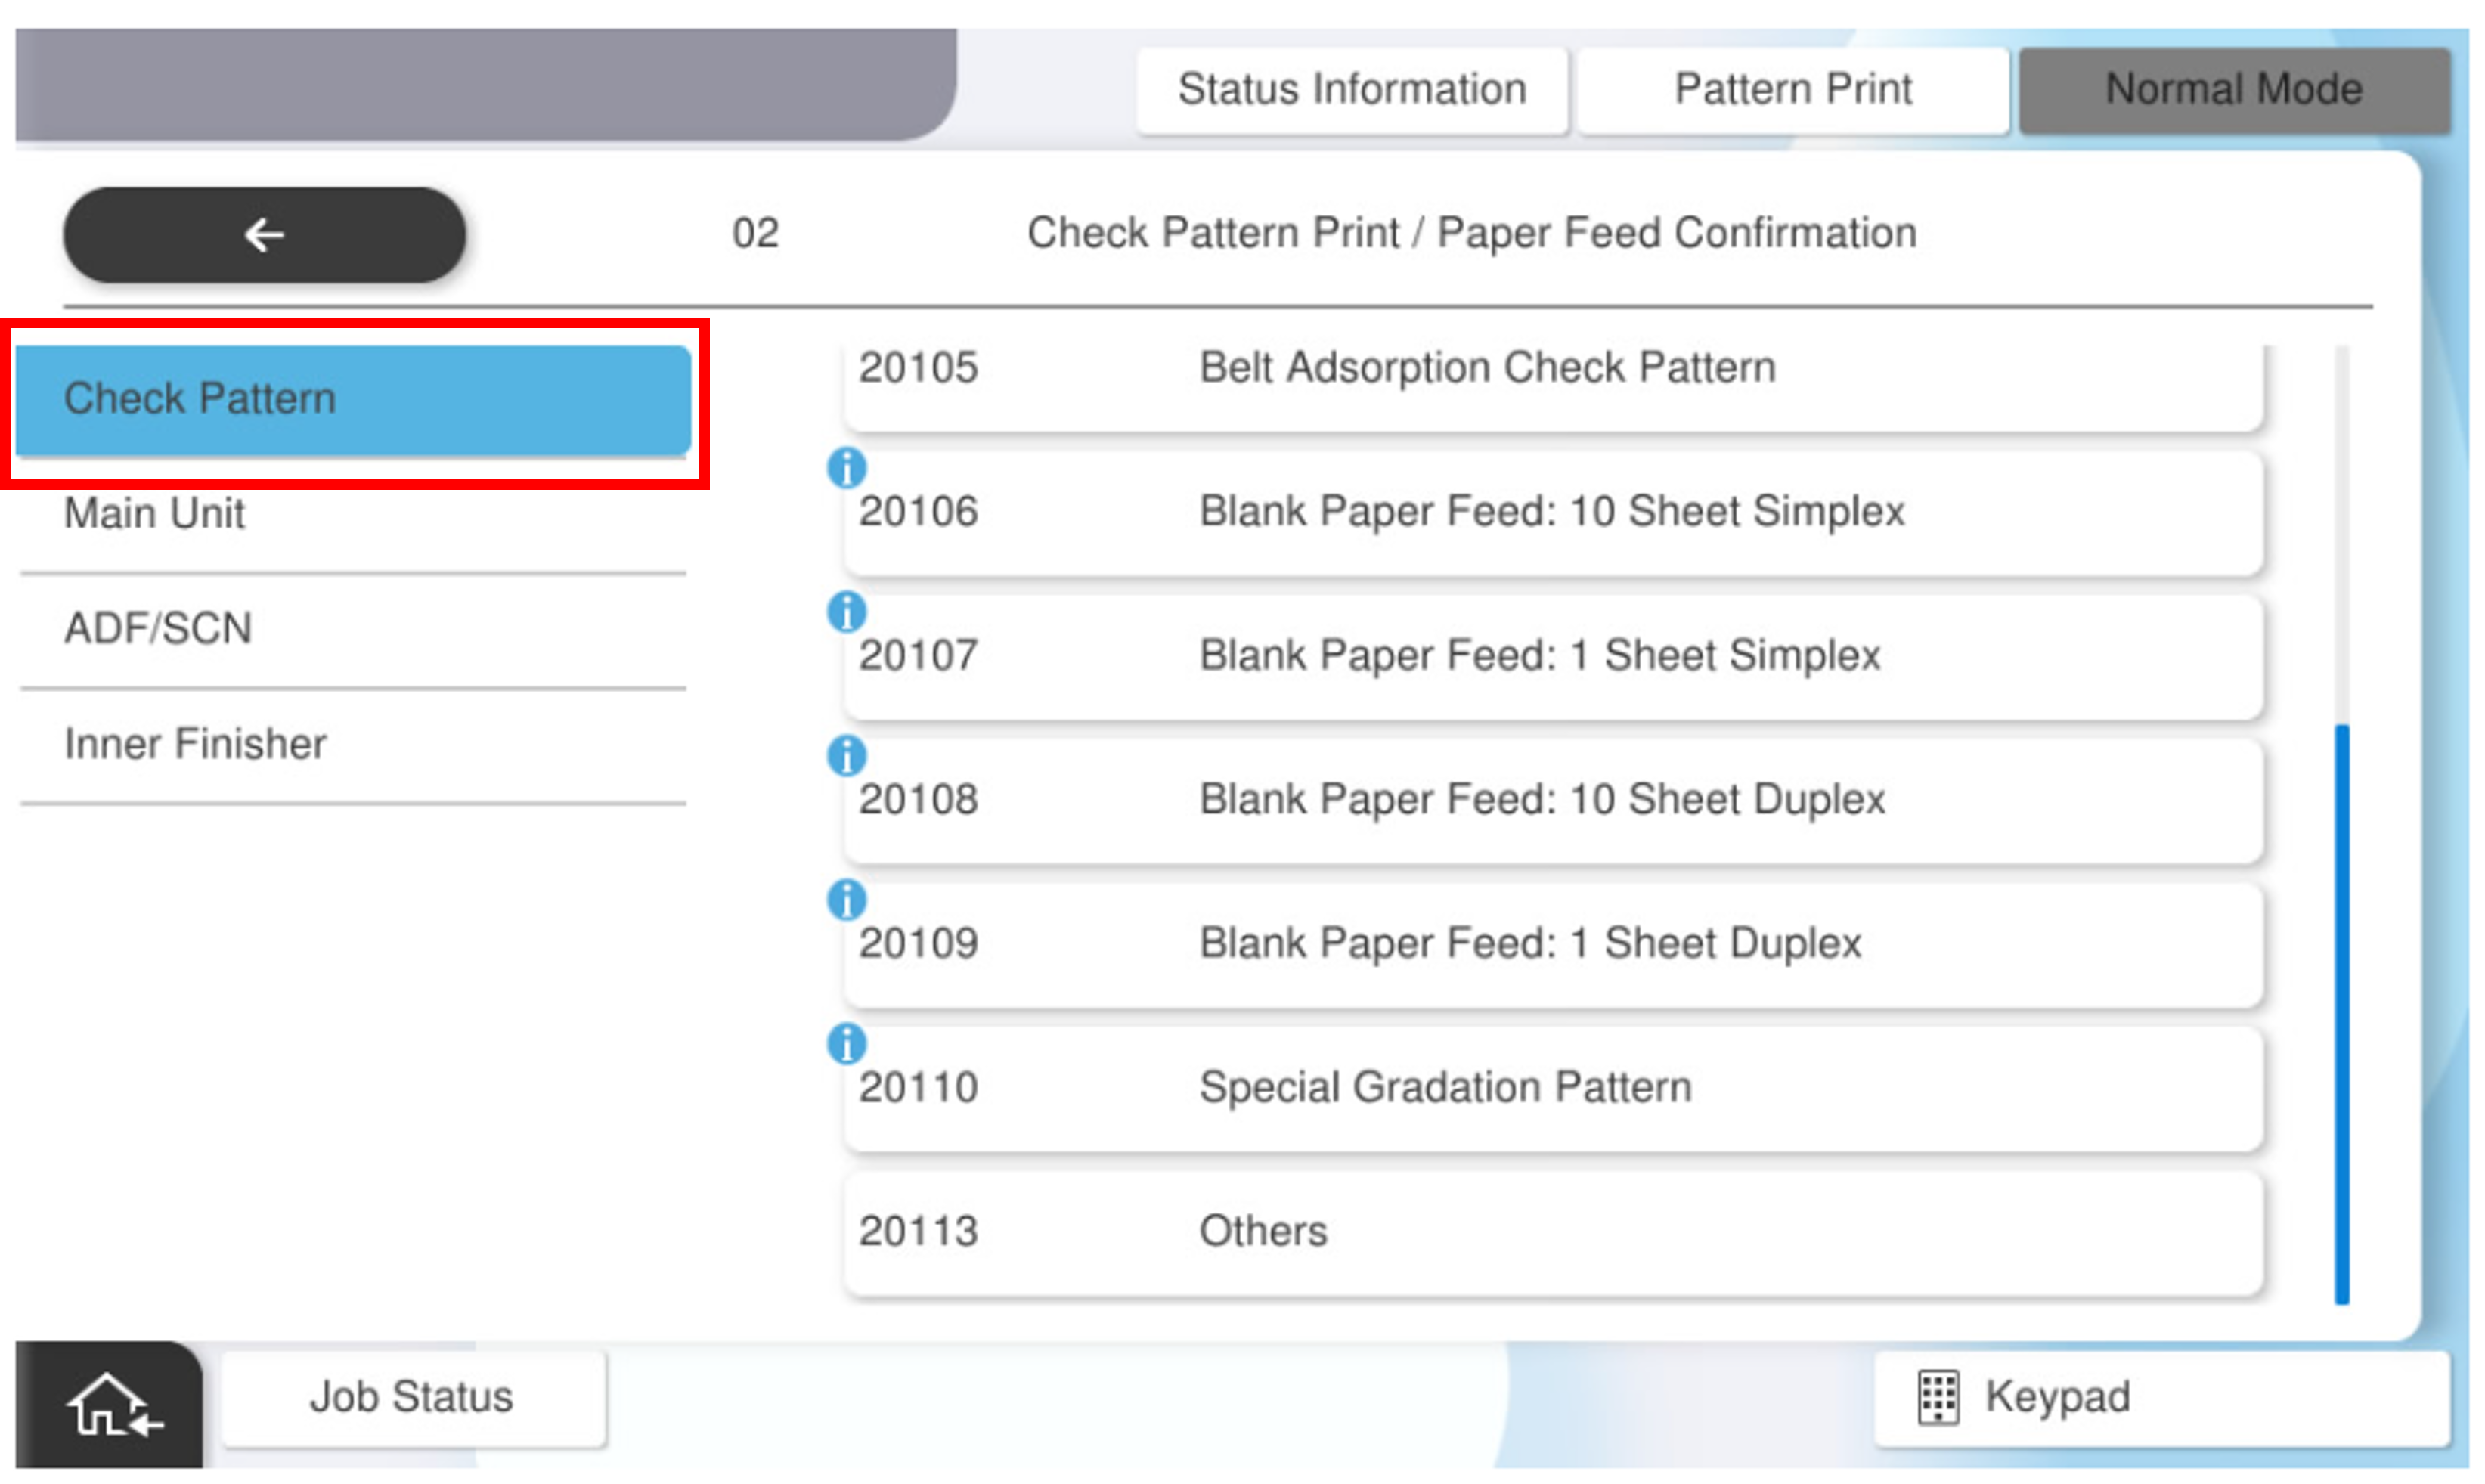Select Pattern Print mode

click(x=1792, y=90)
